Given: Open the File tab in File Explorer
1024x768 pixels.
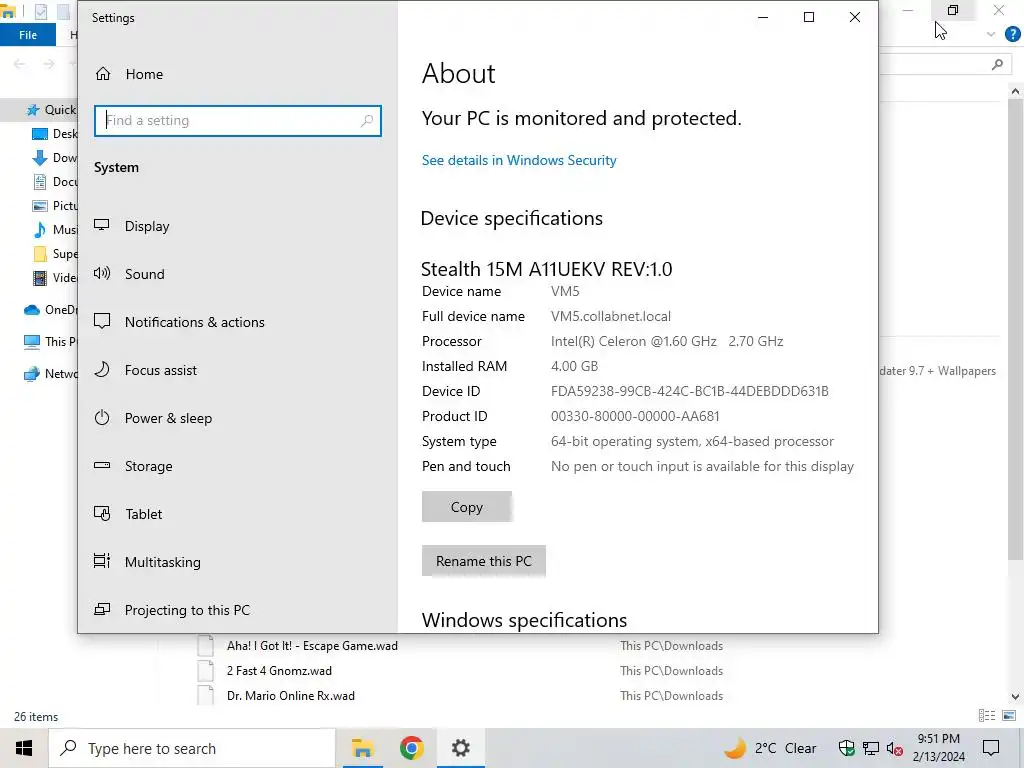Looking at the screenshot, I should [x=28, y=35].
